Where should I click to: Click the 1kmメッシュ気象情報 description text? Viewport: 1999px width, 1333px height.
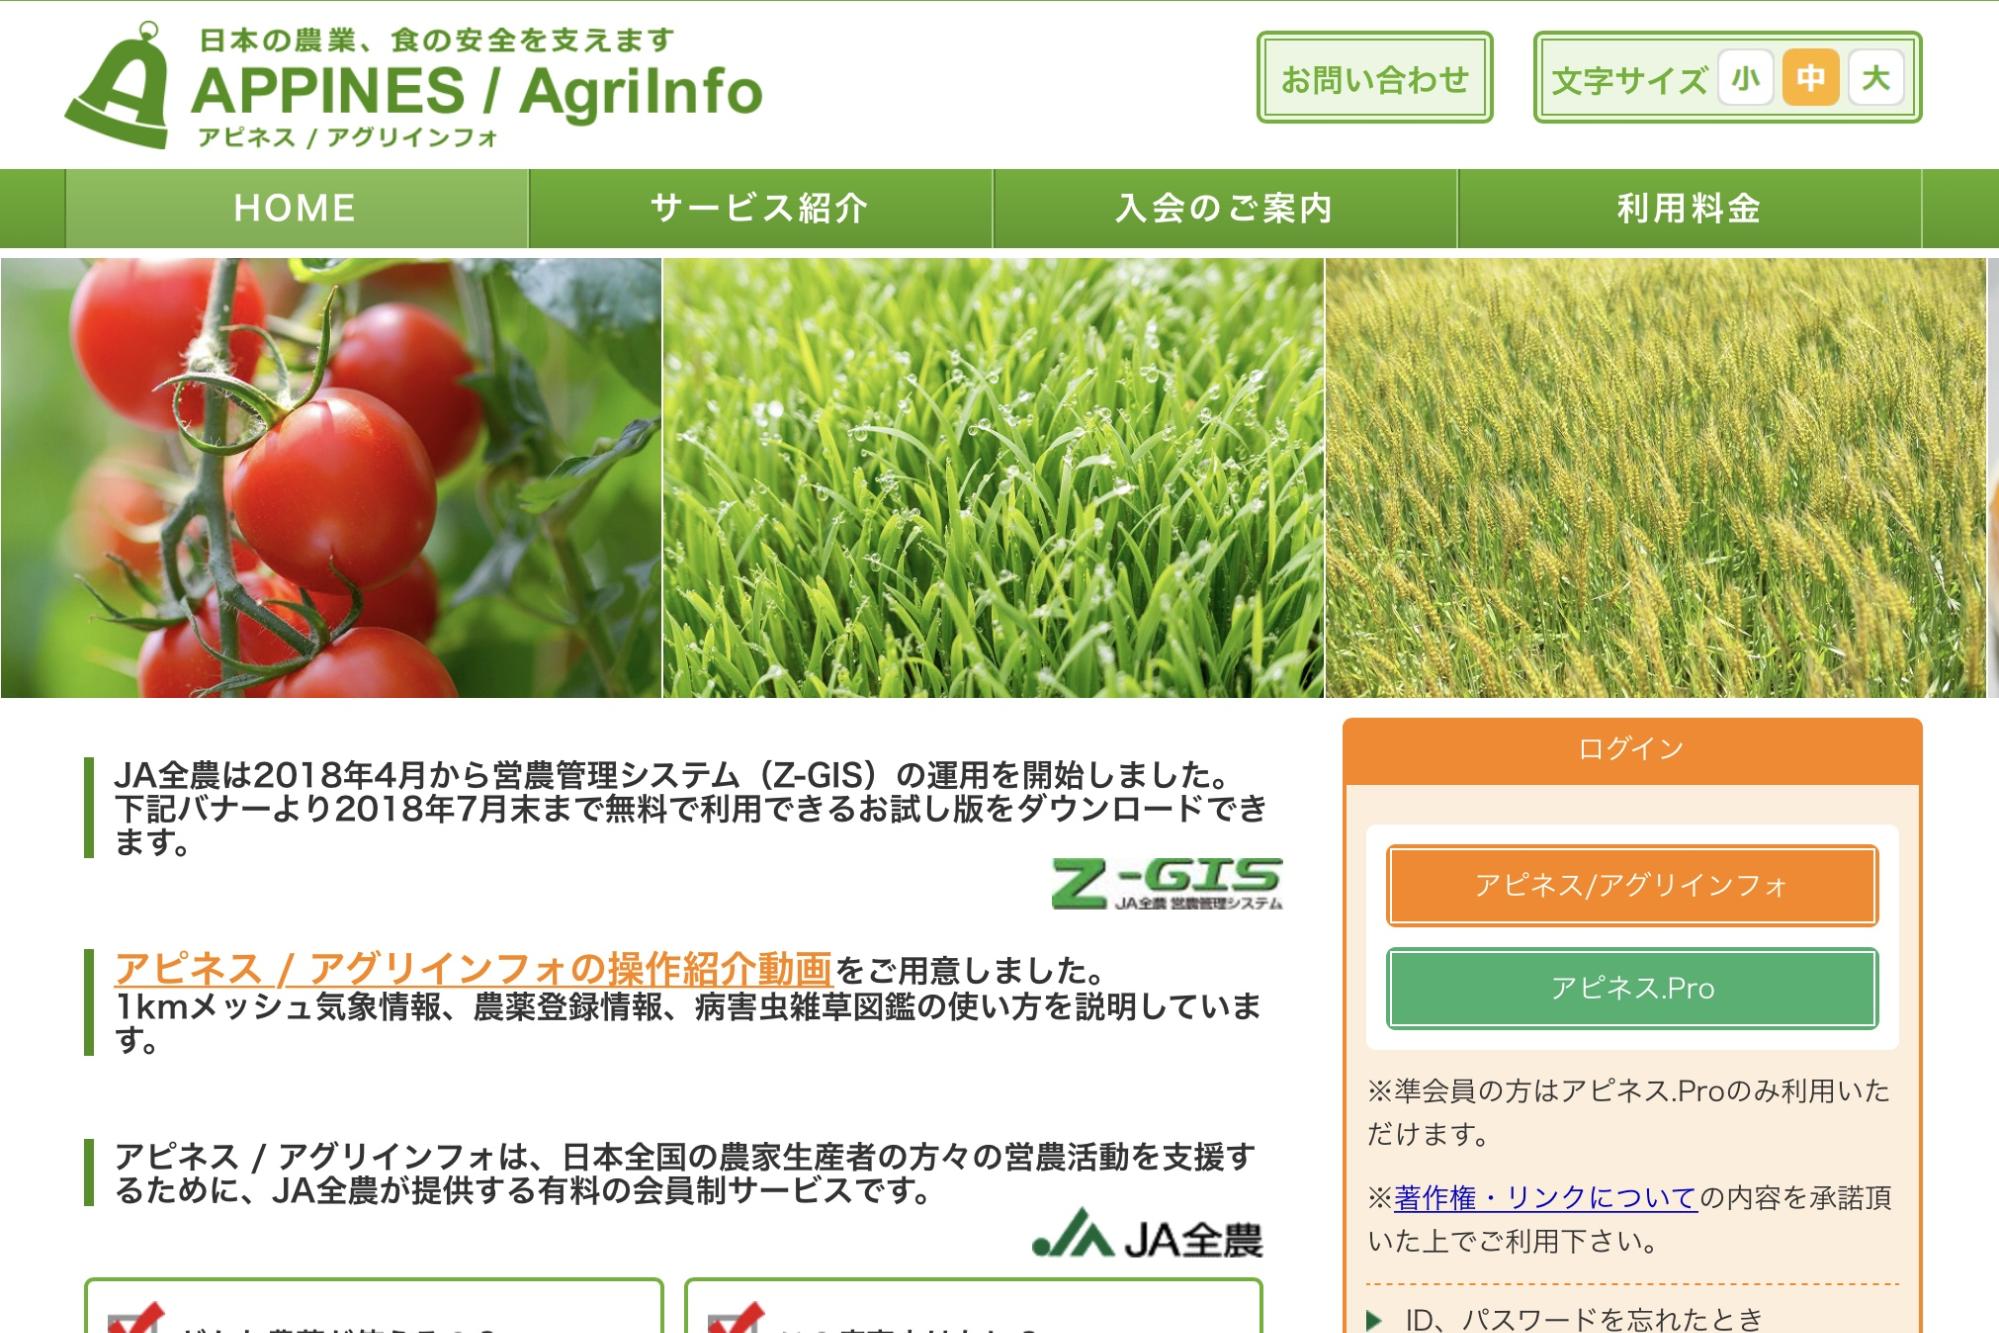pos(688,1023)
